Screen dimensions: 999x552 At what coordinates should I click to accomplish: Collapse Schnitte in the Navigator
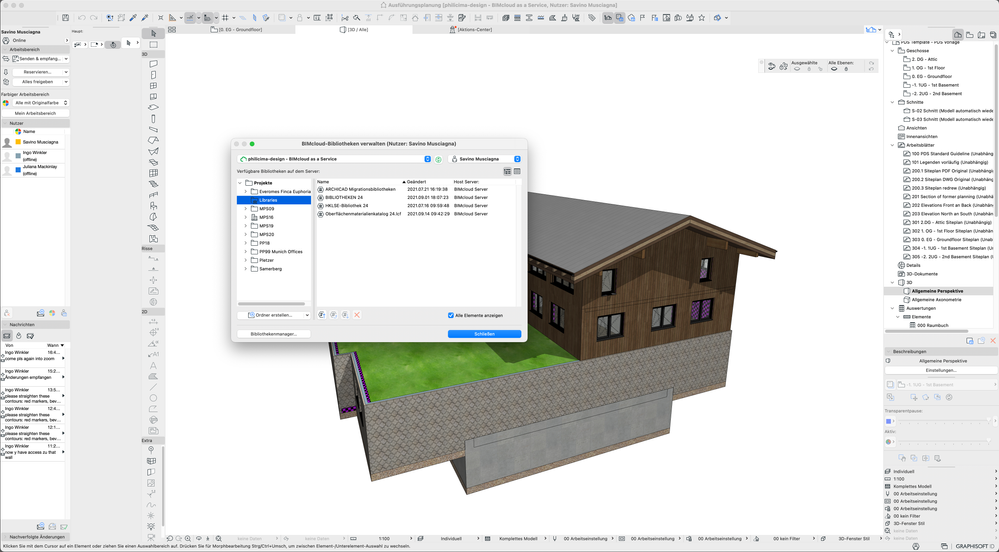tap(893, 102)
